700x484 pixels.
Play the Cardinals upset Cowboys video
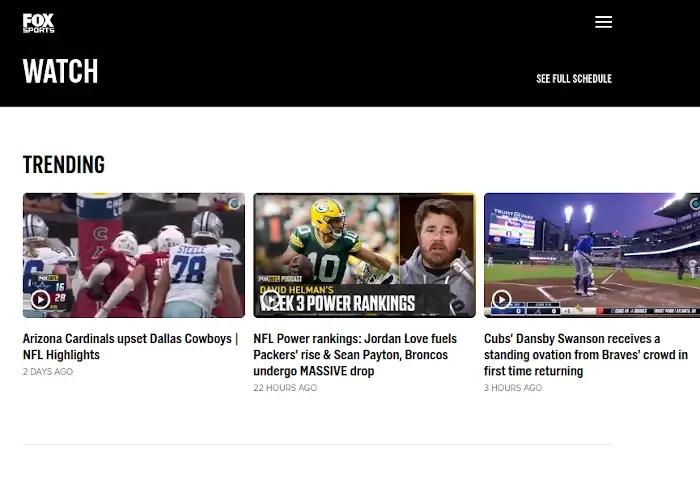click(40, 299)
